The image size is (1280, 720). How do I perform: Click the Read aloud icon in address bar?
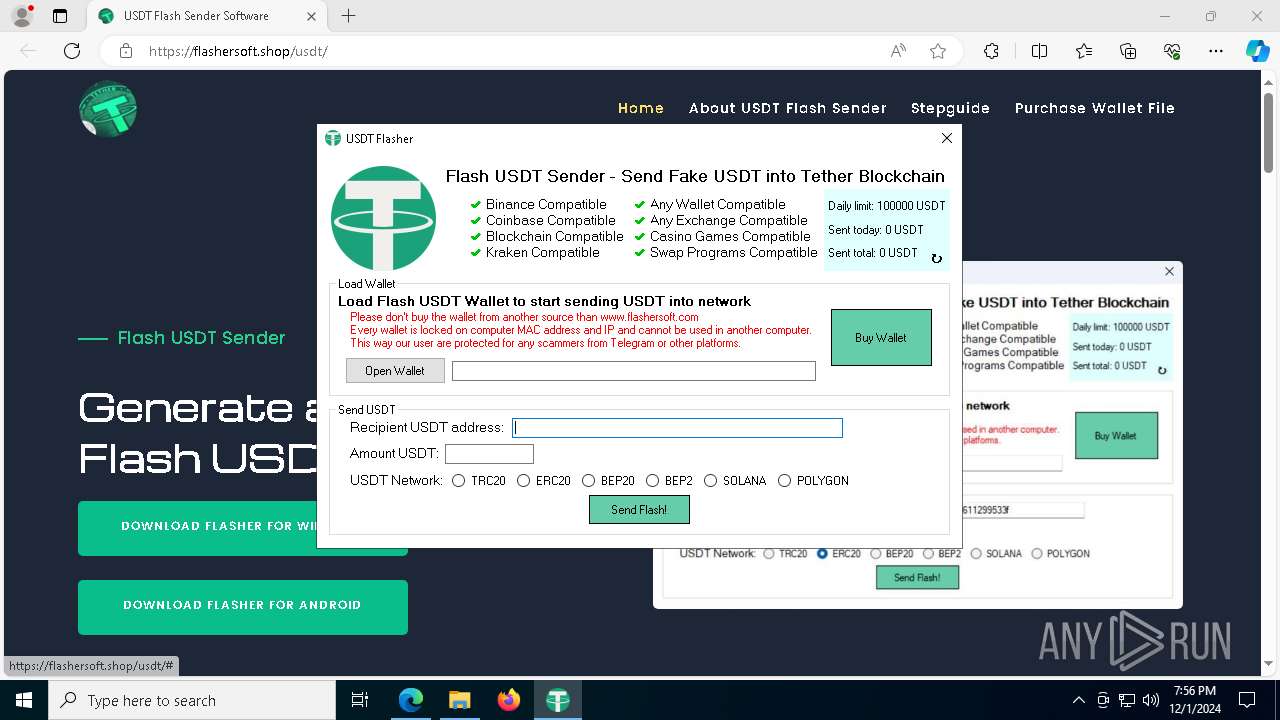(898, 51)
